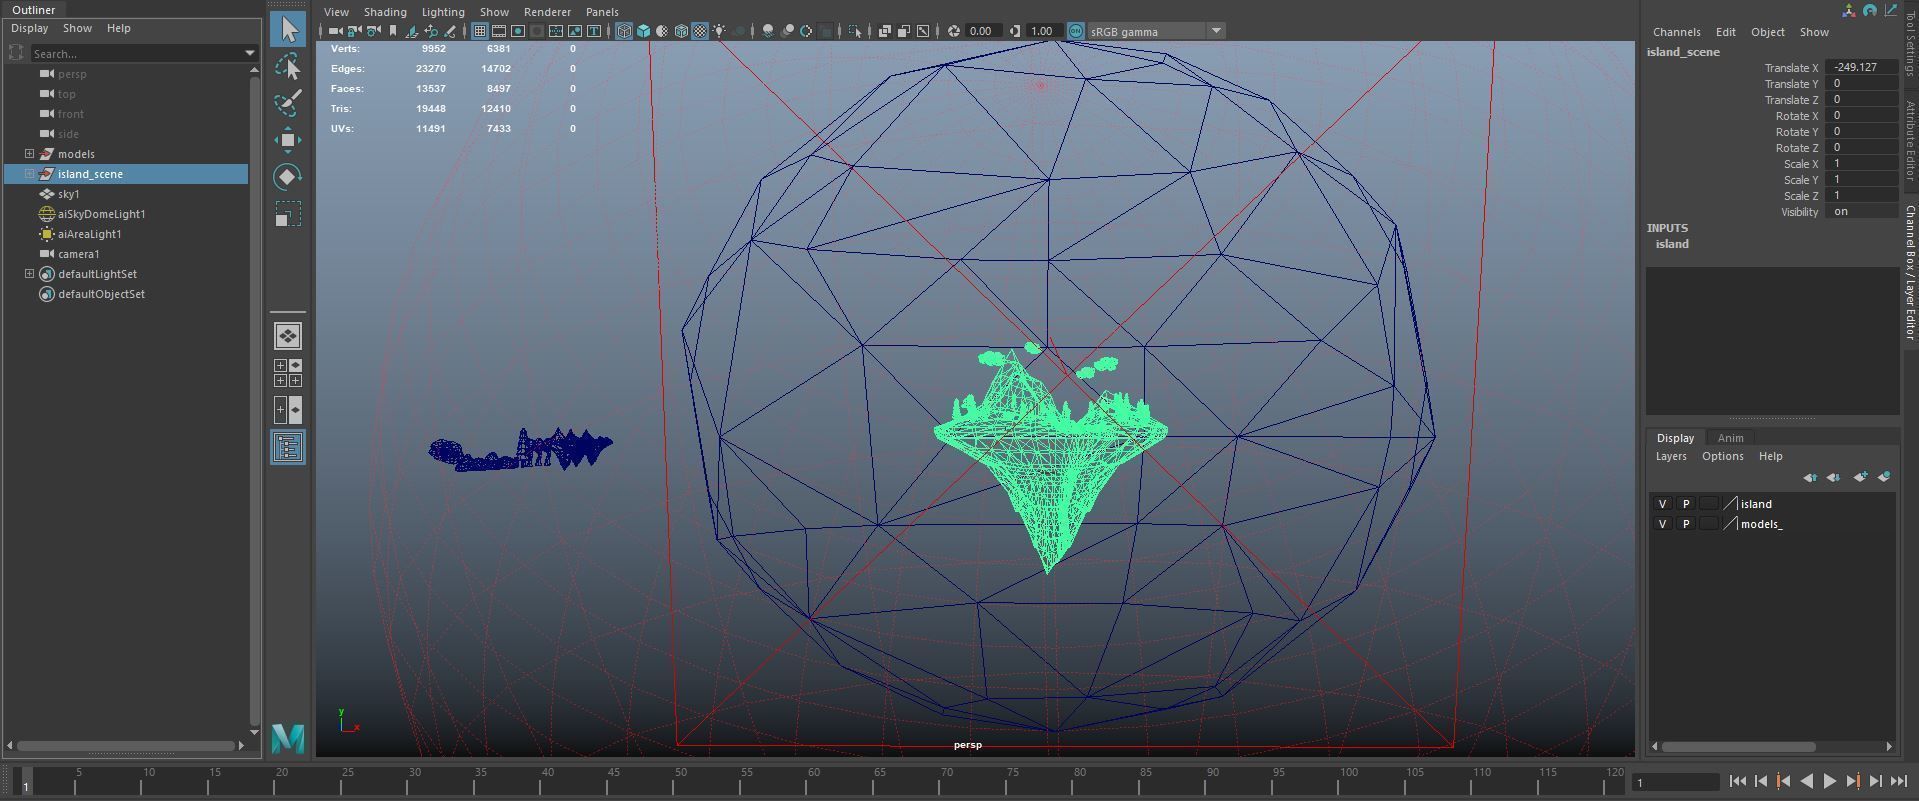Choose the Lasso select tool

click(288, 67)
